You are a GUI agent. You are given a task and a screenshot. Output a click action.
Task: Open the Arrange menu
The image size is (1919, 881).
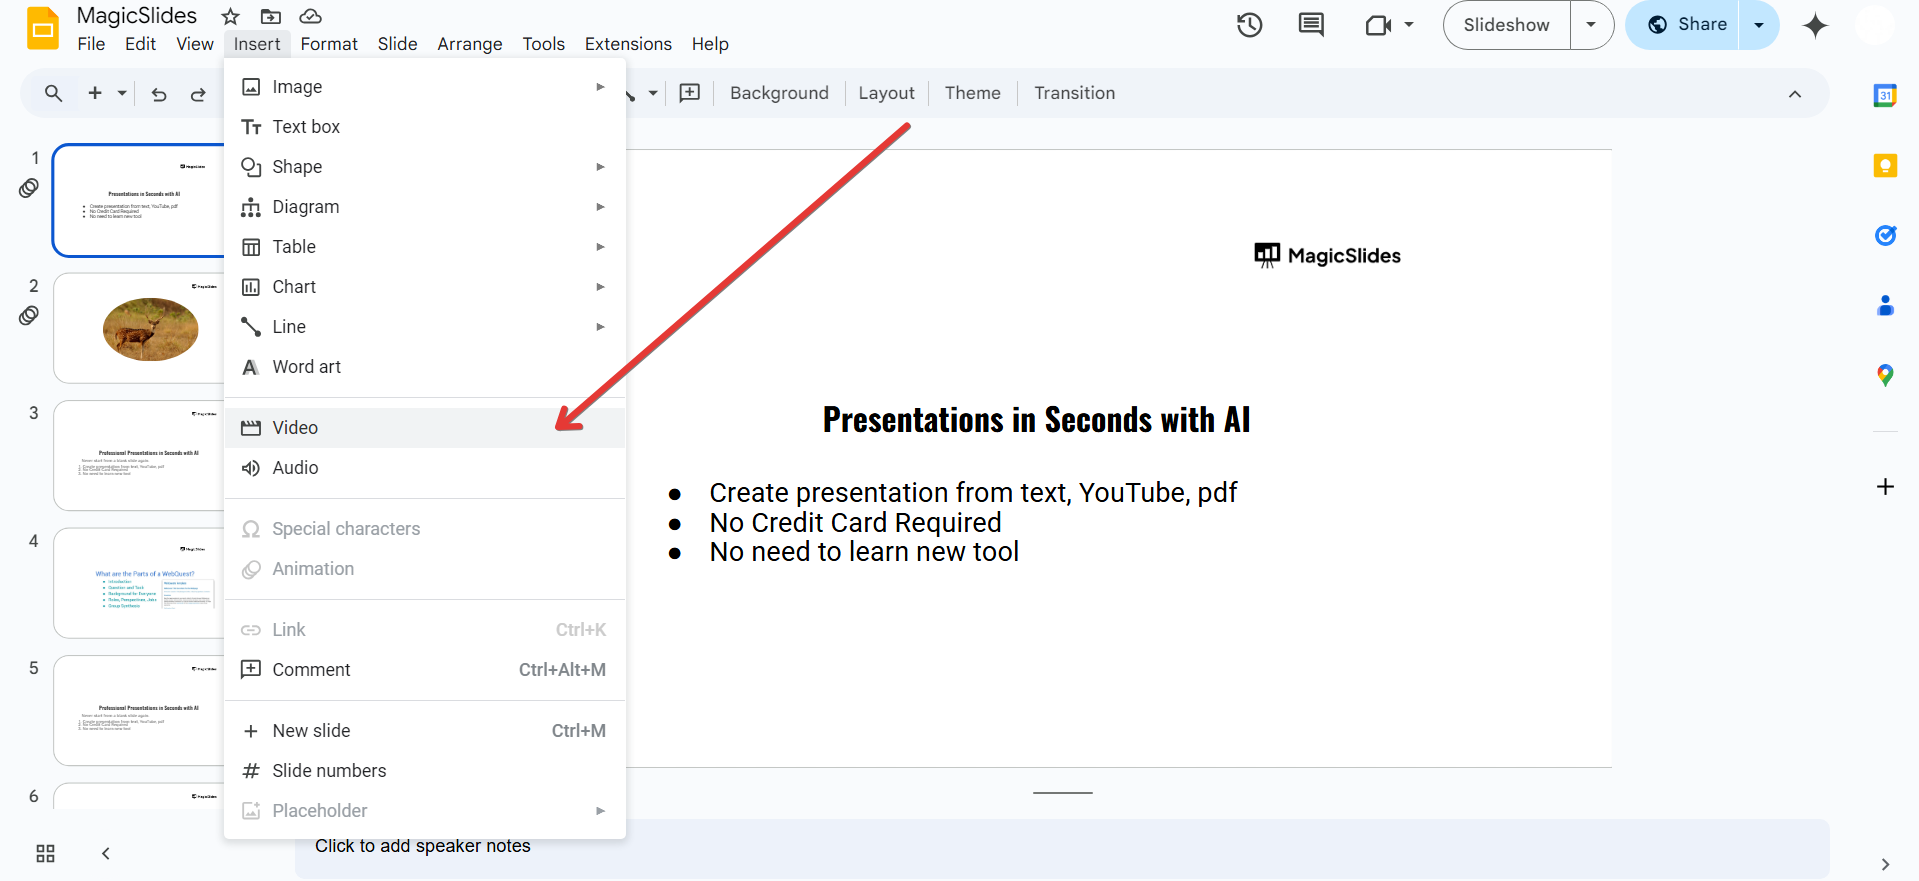[x=470, y=44]
